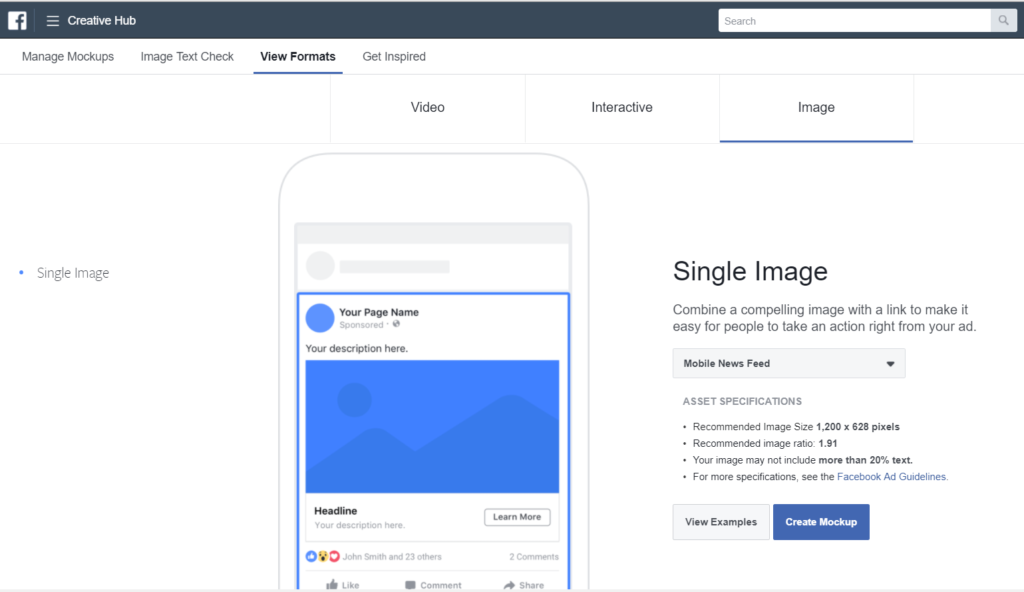The height and width of the screenshot is (592, 1024).
Task: Go to the Get Inspired tab
Action: coord(394,56)
